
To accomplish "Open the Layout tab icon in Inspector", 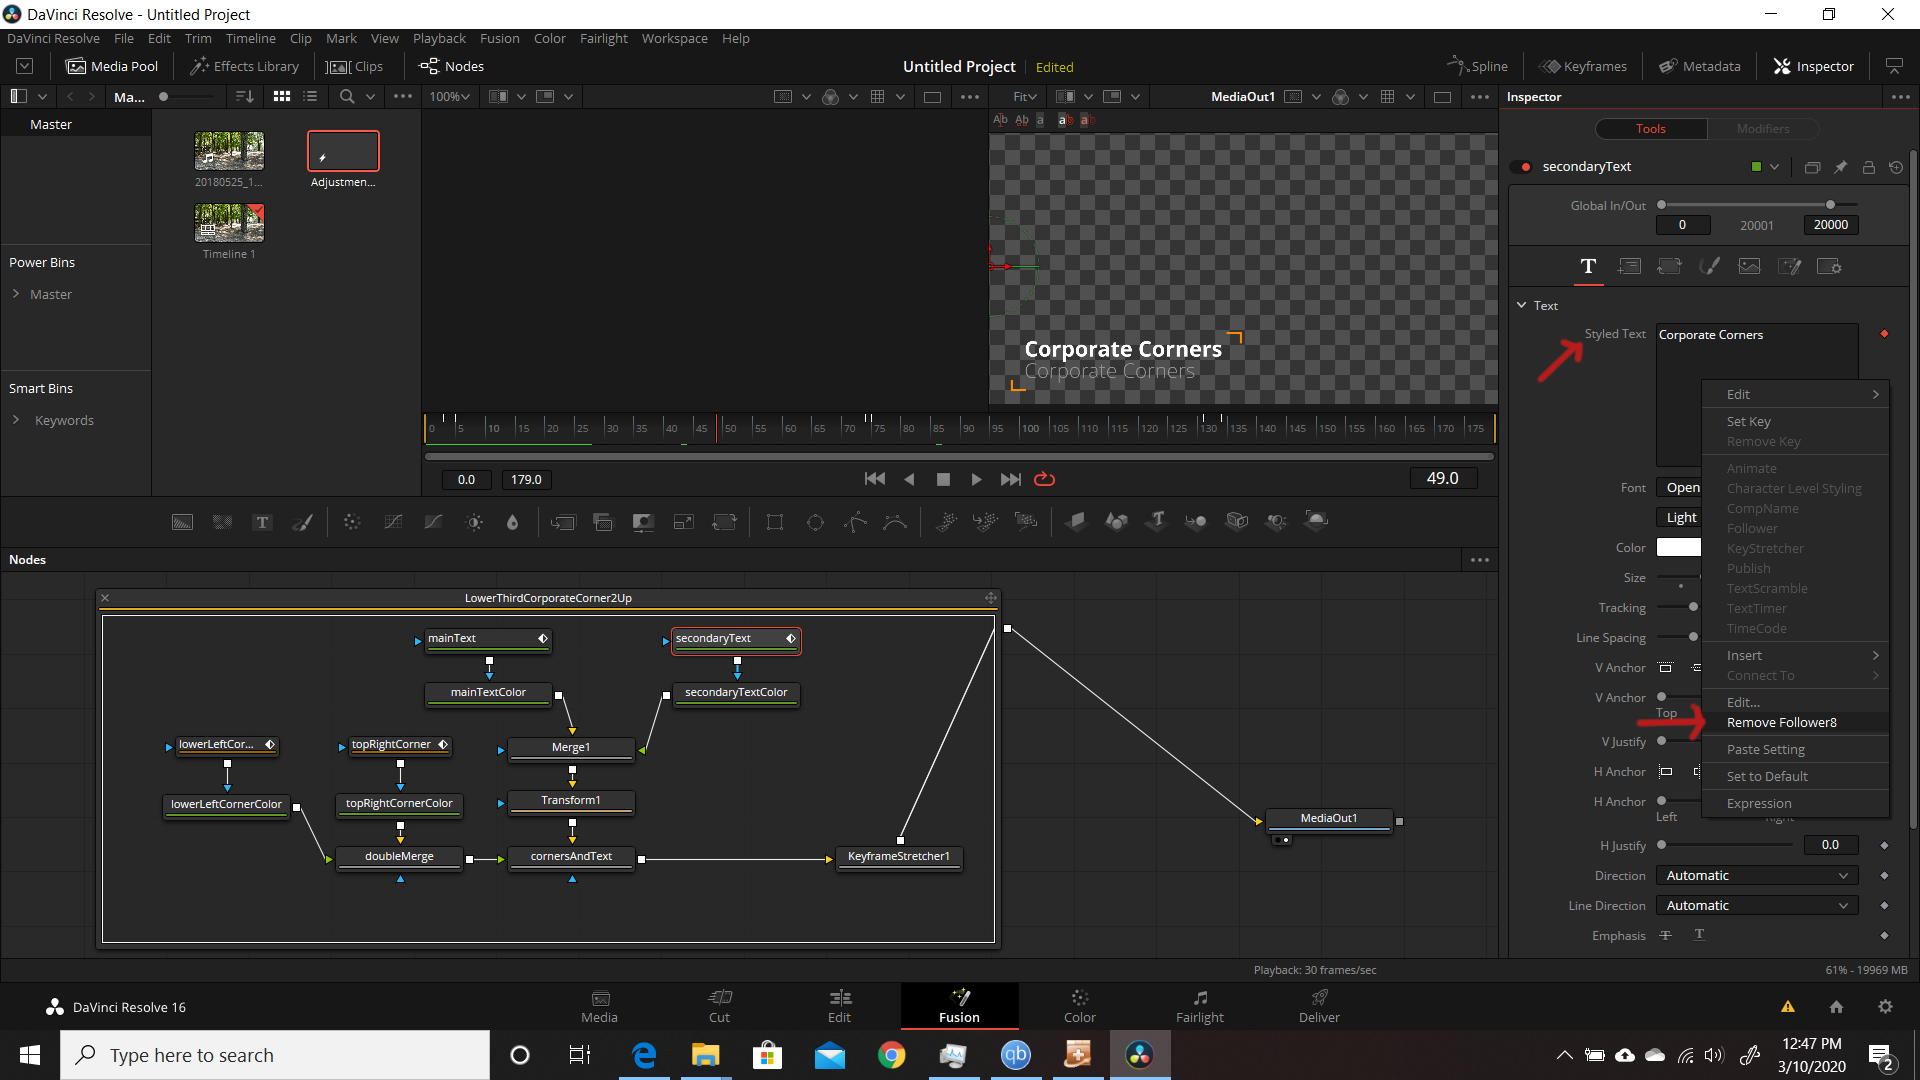I will coord(1629,266).
